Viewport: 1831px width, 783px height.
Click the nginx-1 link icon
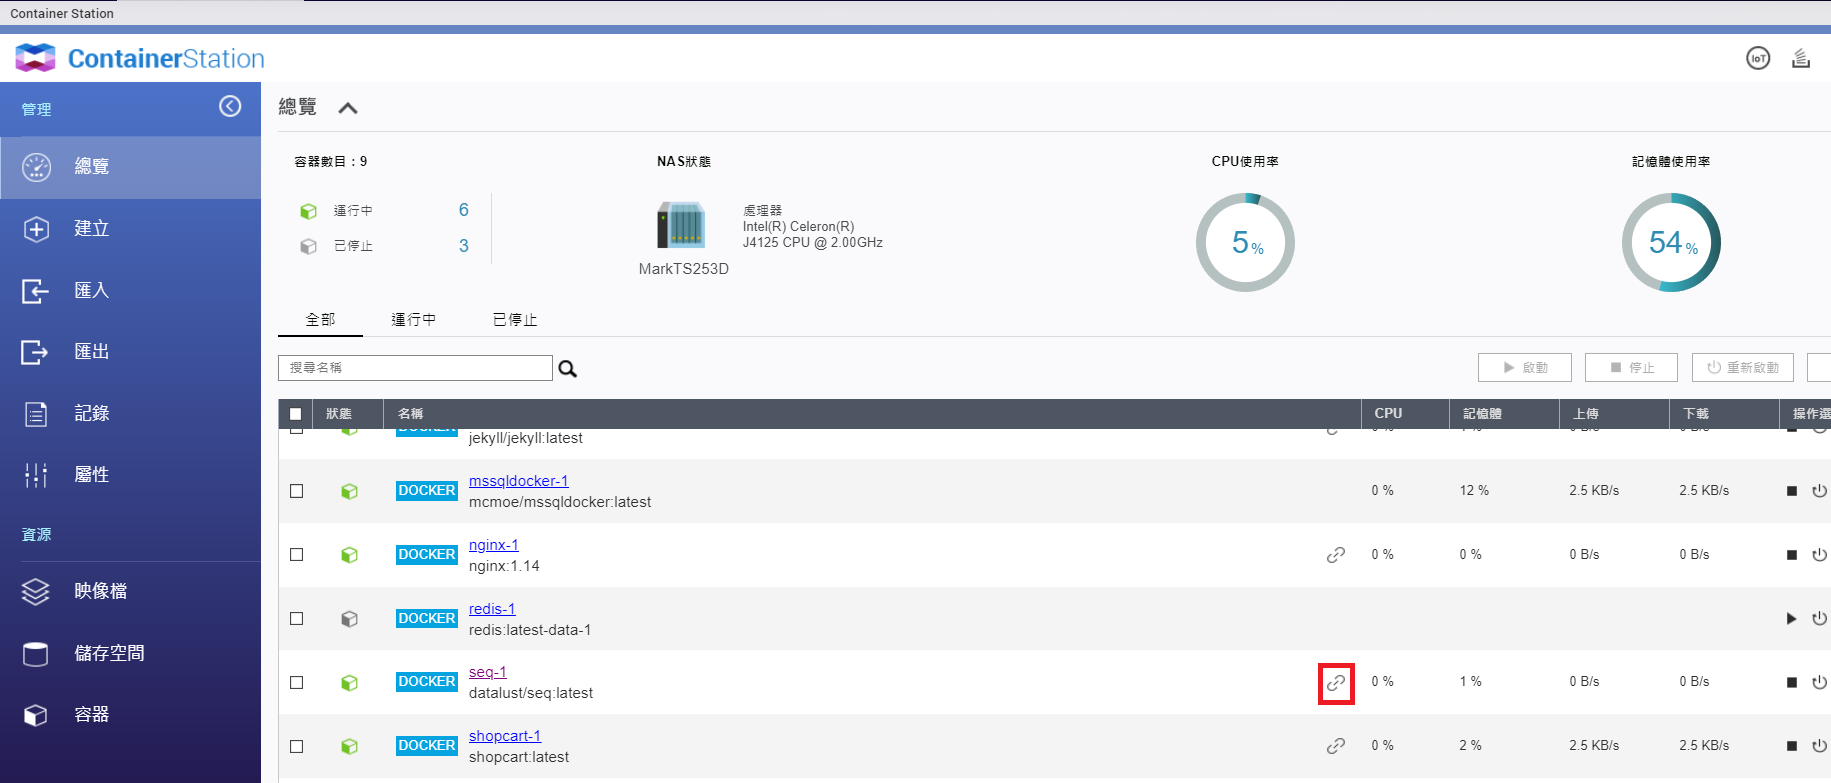pos(1336,555)
